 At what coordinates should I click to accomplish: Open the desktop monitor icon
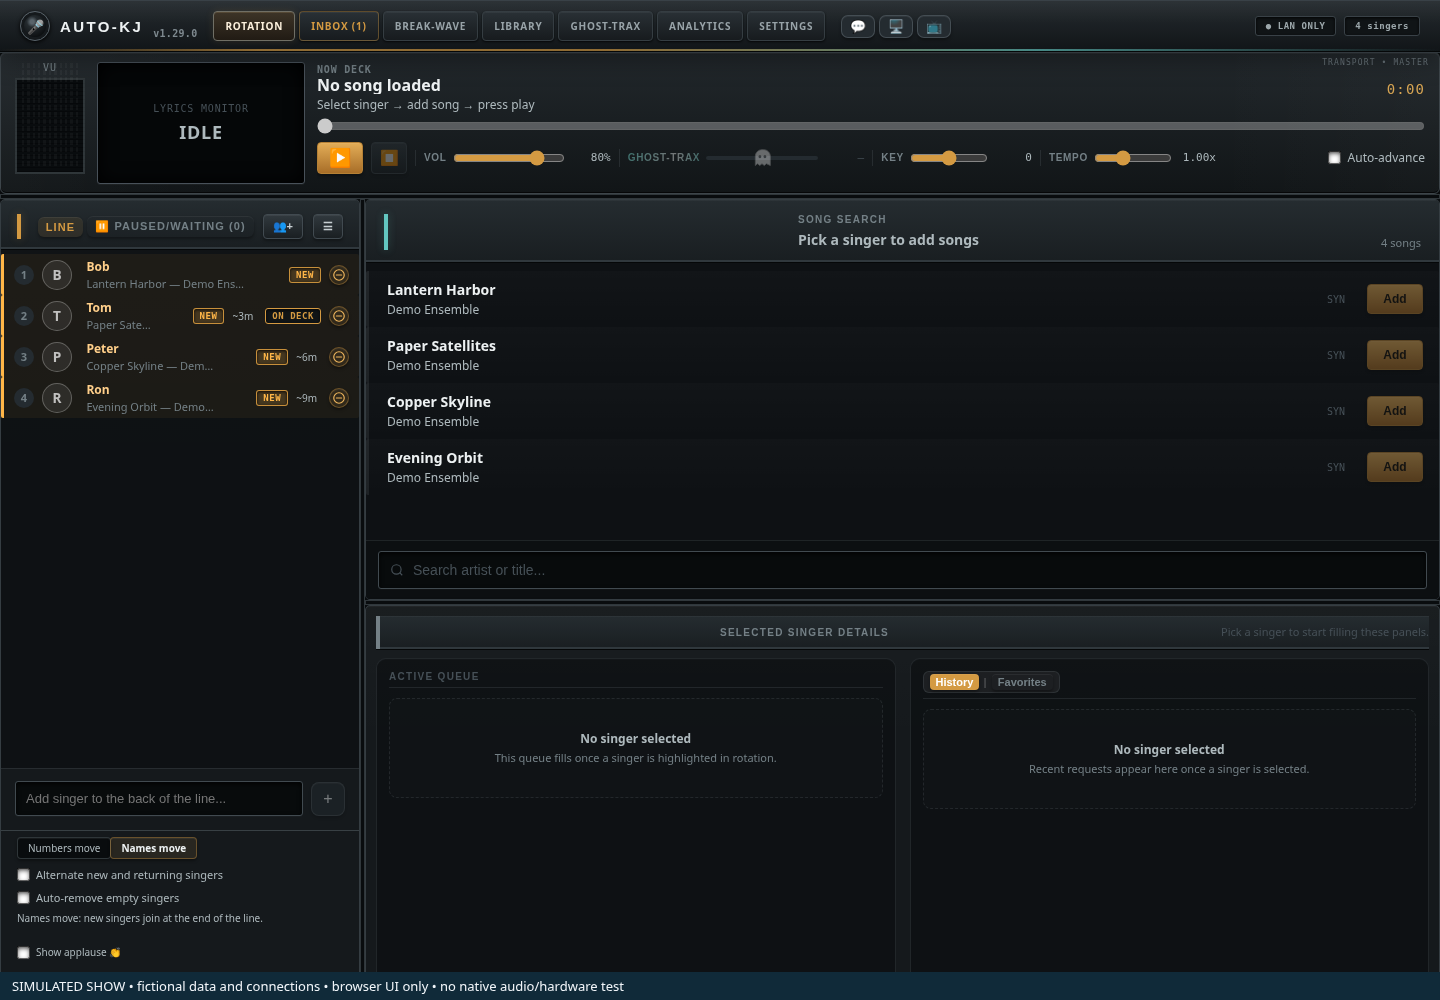896,27
